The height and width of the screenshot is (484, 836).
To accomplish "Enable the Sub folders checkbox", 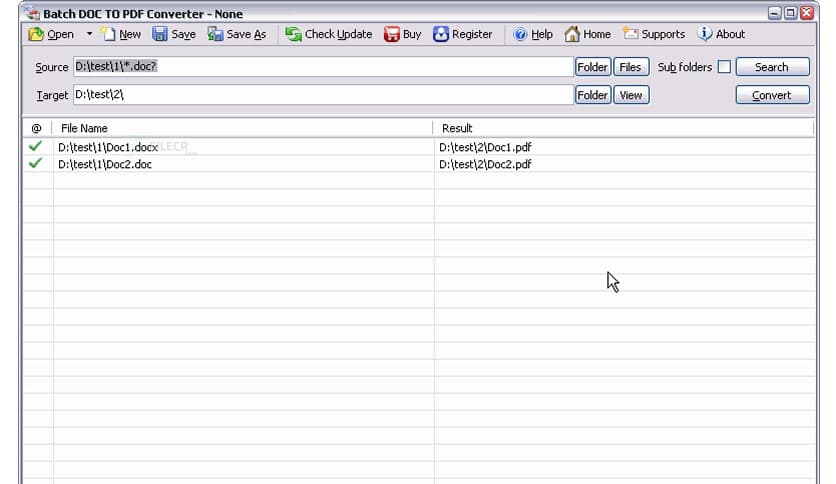I will [724, 67].
